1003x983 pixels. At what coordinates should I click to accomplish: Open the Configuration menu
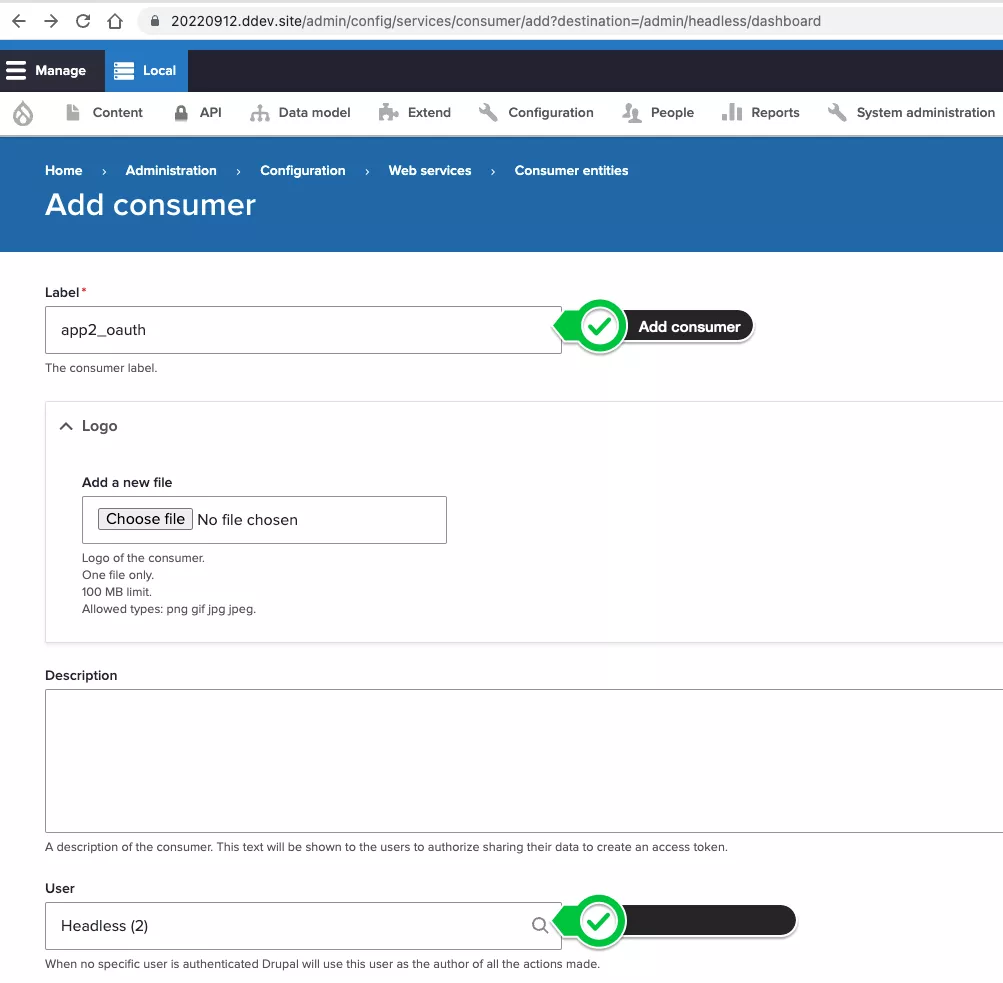pyautogui.click(x=537, y=113)
